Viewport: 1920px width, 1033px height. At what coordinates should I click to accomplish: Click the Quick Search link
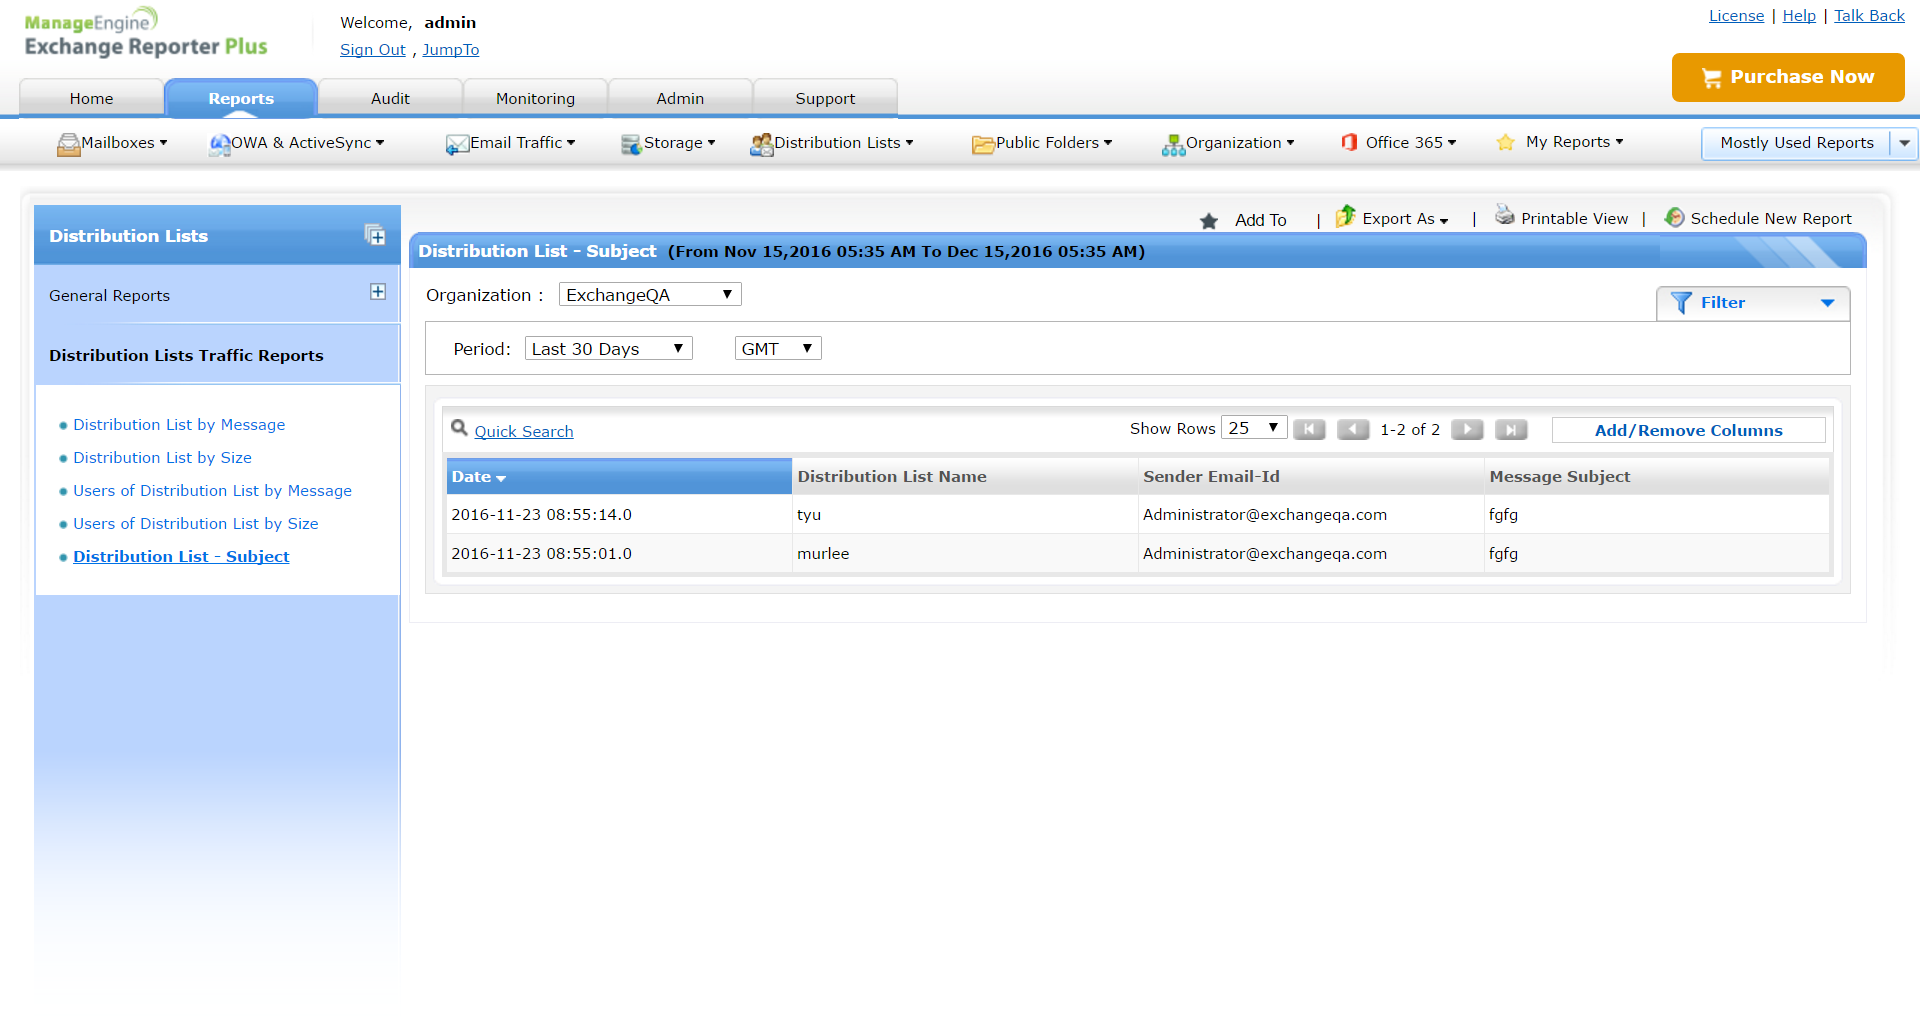(524, 432)
